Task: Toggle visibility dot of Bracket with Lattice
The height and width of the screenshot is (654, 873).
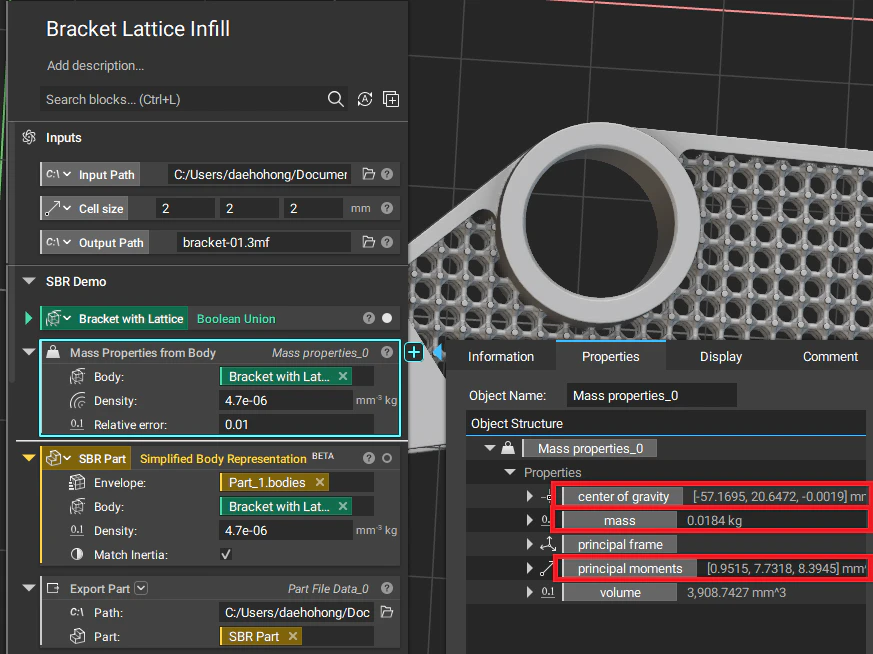Action: point(387,318)
